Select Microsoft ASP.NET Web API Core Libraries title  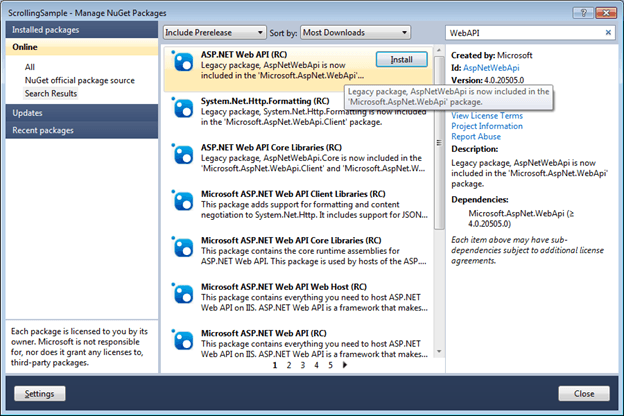pos(291,240)
